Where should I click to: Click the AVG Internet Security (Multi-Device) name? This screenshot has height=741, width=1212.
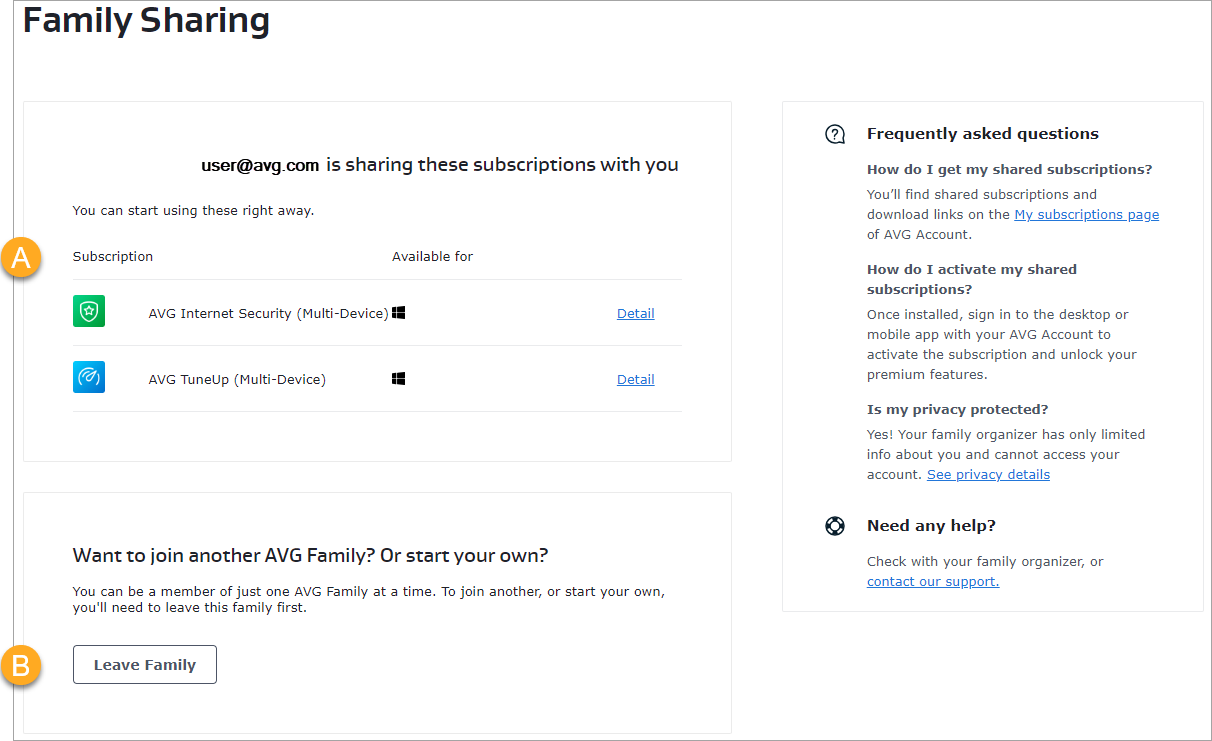tap(268, 313)
